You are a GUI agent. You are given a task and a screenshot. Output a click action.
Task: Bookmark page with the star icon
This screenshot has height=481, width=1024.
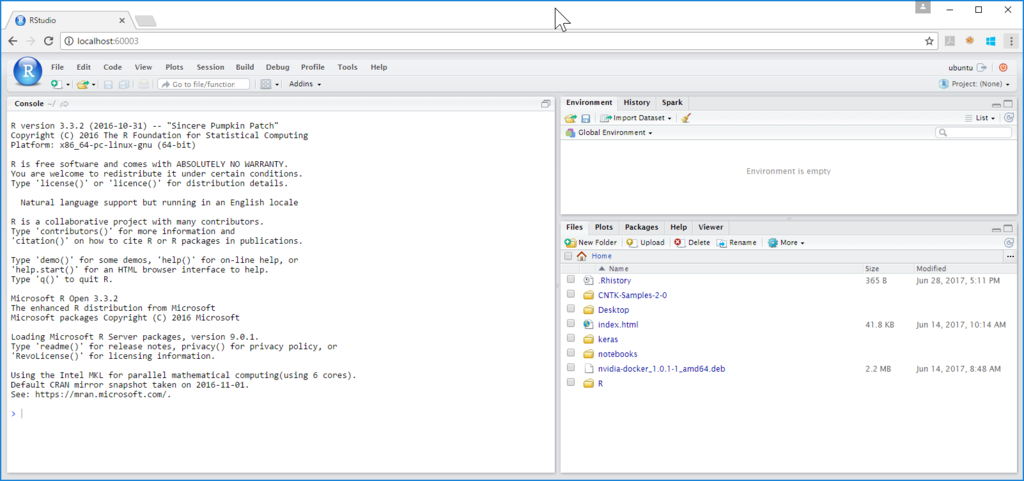click(x=929, y=41)
